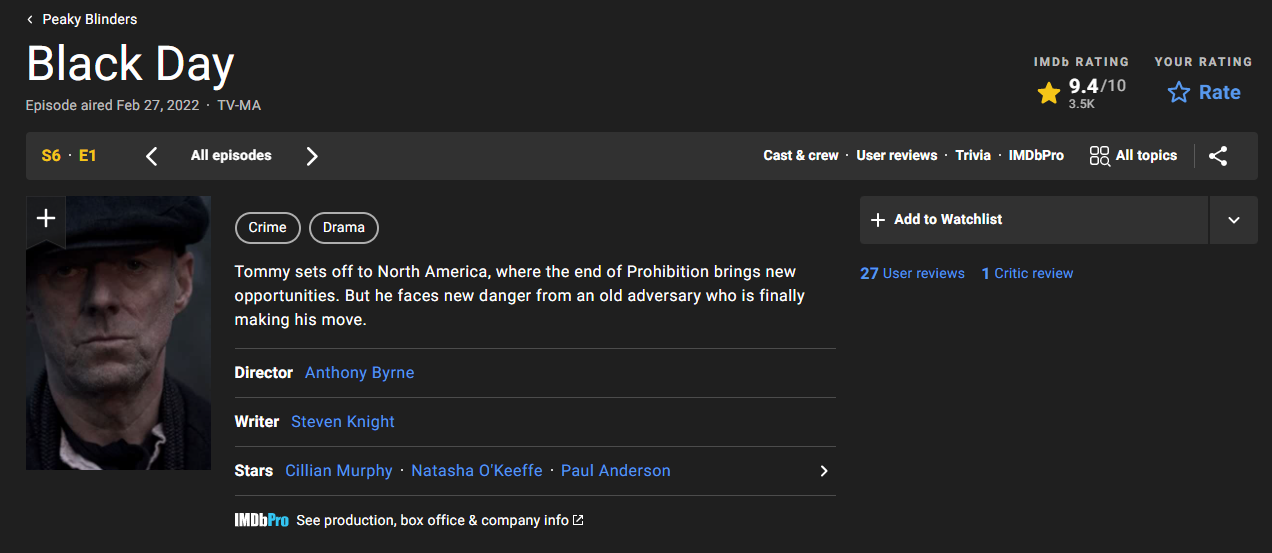Click the Stars label
This screenshot has height=553, width=1272.
click(254, 471)
